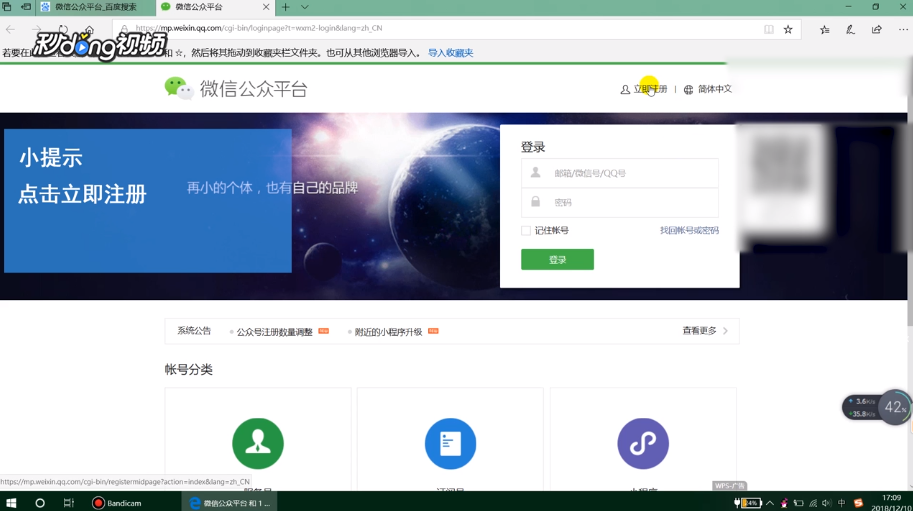Screen dimensions: 913x511
Task: Click the 导入收藏夹 import favorites link
Action: (x=451, y=52)
